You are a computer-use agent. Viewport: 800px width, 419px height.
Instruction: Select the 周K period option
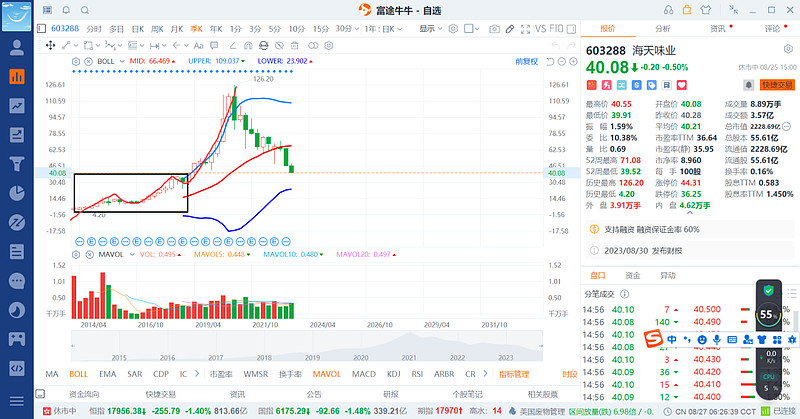click(157, 29)
